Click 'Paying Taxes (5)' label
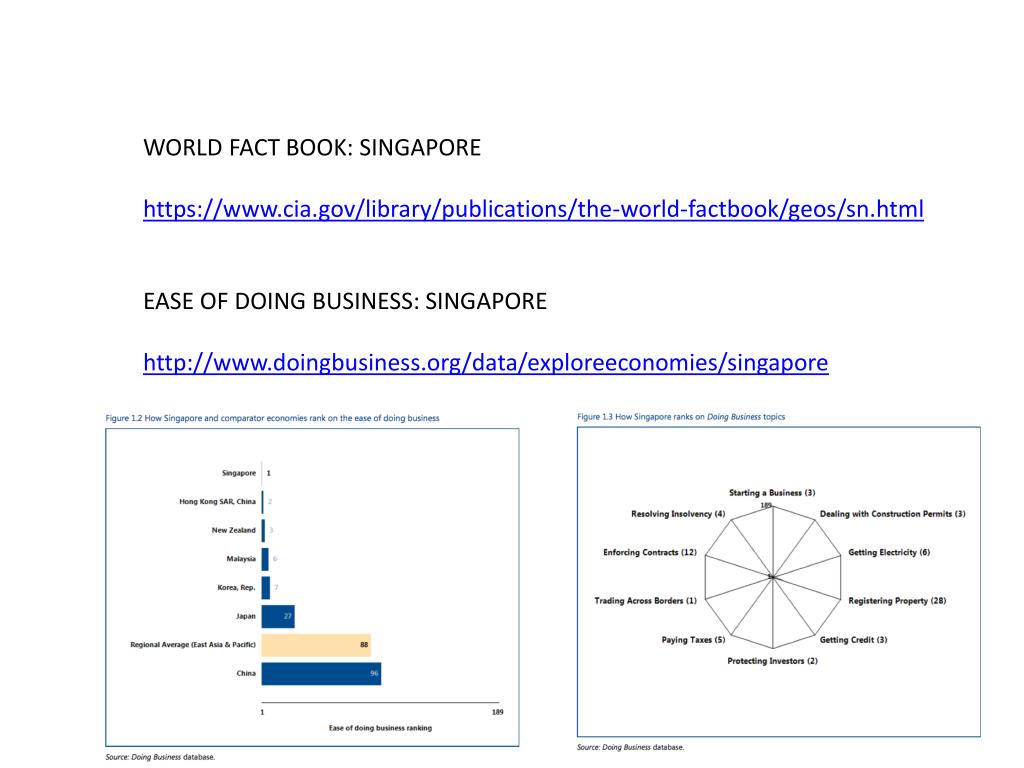The width and height of the screenshot is (1024, 768). [x=693, y=640]
